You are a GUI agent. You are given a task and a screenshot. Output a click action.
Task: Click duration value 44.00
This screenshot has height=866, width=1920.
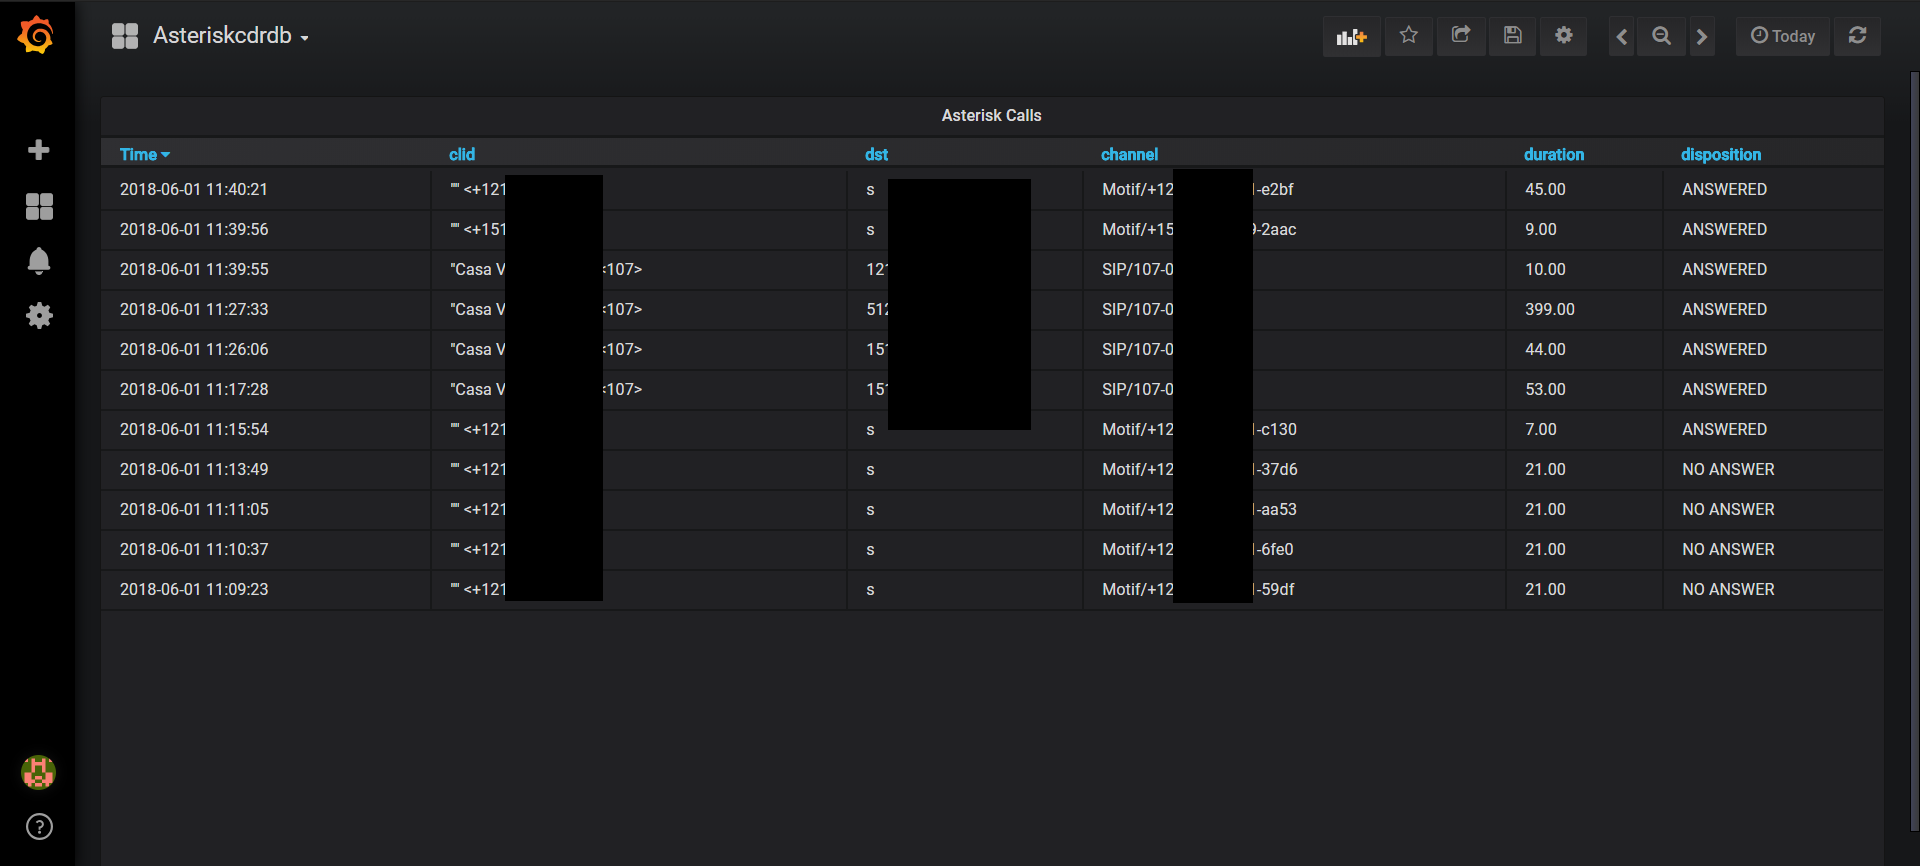(x=1545, y=350)
